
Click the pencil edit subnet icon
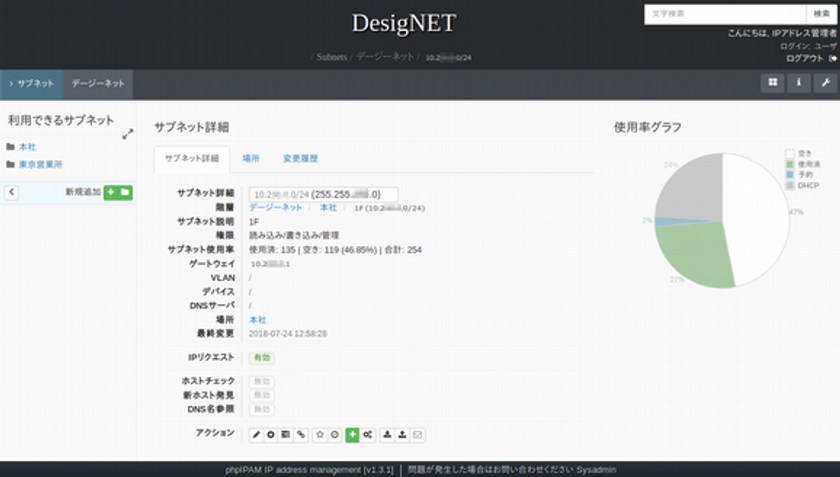coord(256,435)
